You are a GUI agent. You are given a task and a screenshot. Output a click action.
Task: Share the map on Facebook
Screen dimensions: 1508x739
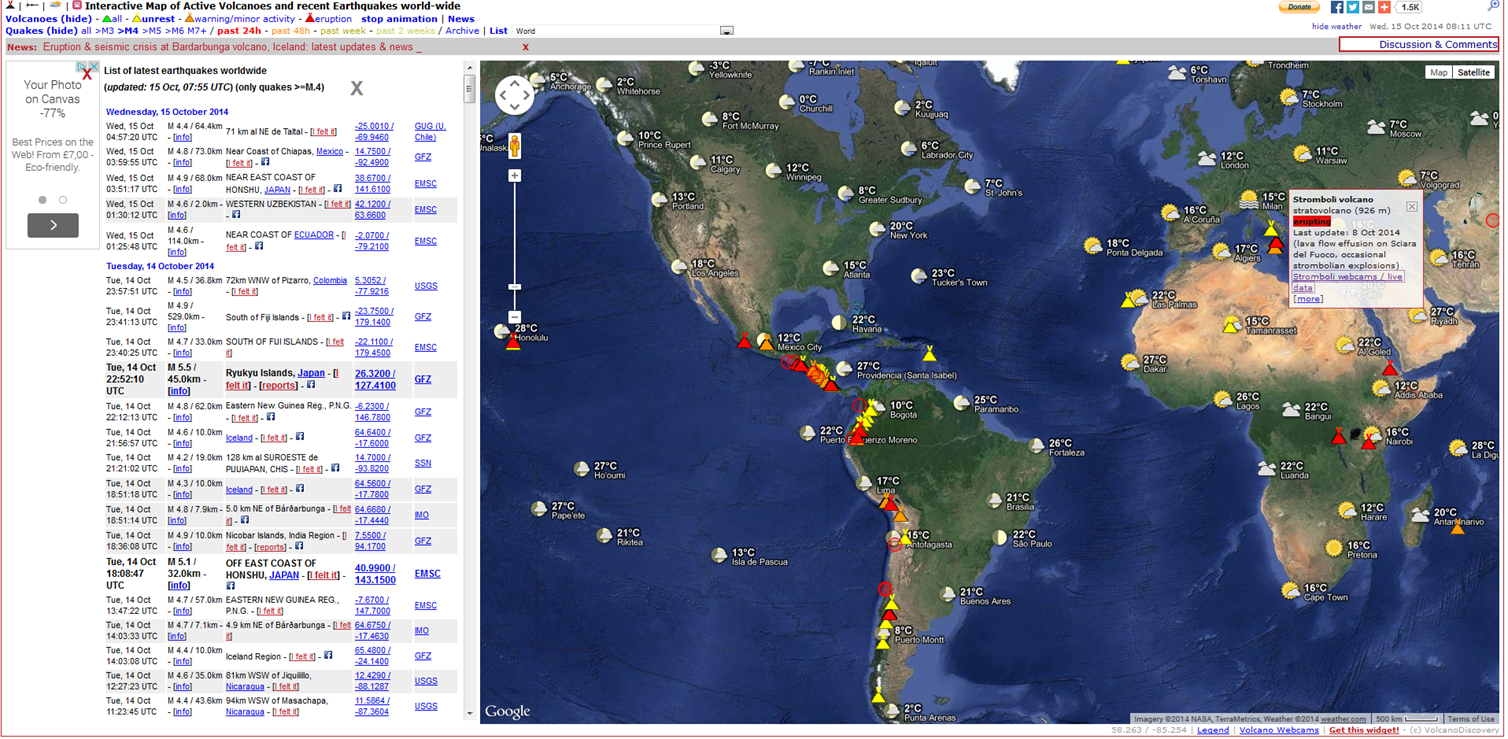click(1337, 7)
